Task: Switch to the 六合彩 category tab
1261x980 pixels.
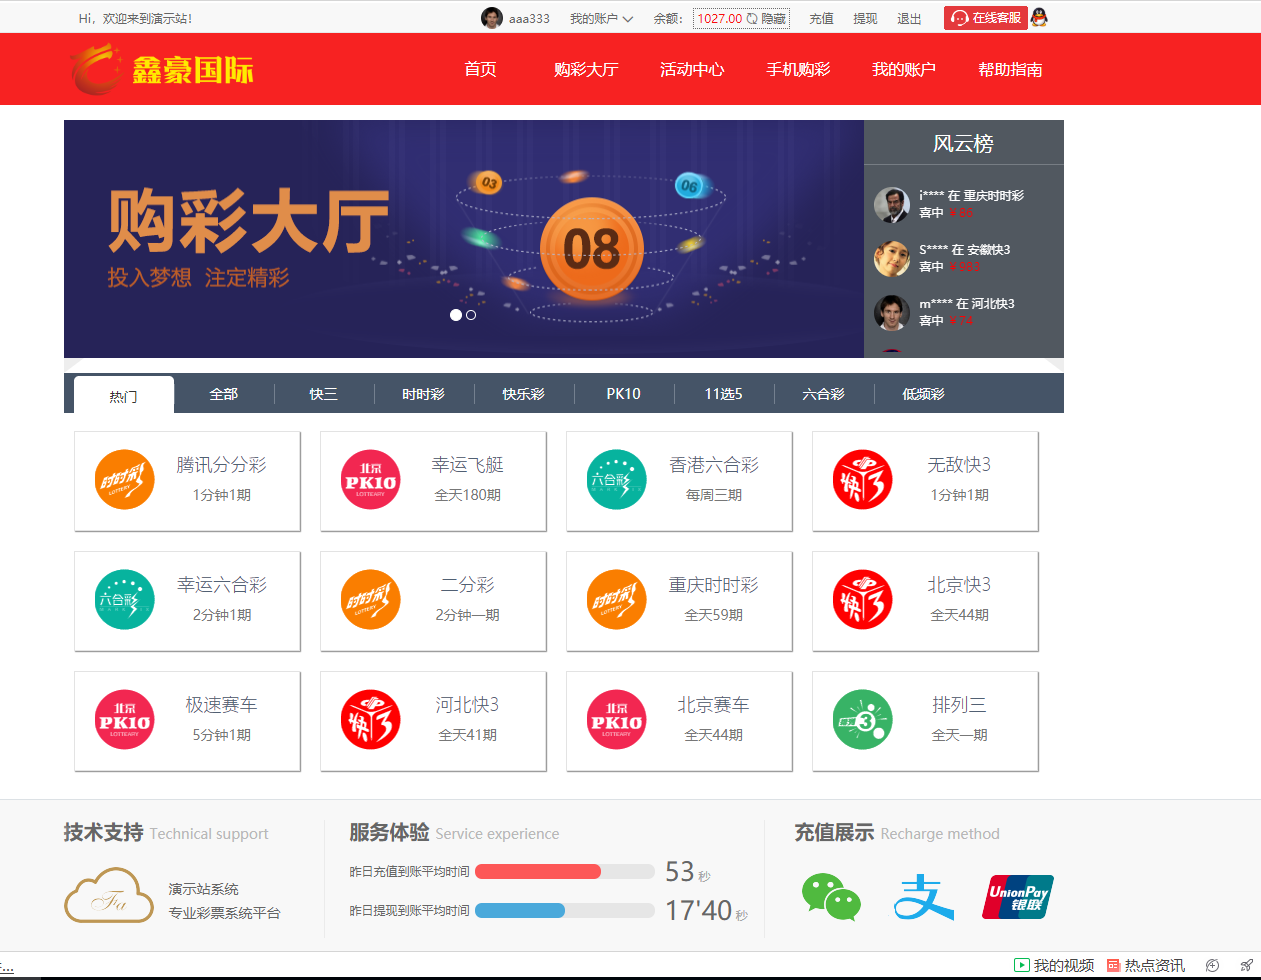Action: pos(823,394)
